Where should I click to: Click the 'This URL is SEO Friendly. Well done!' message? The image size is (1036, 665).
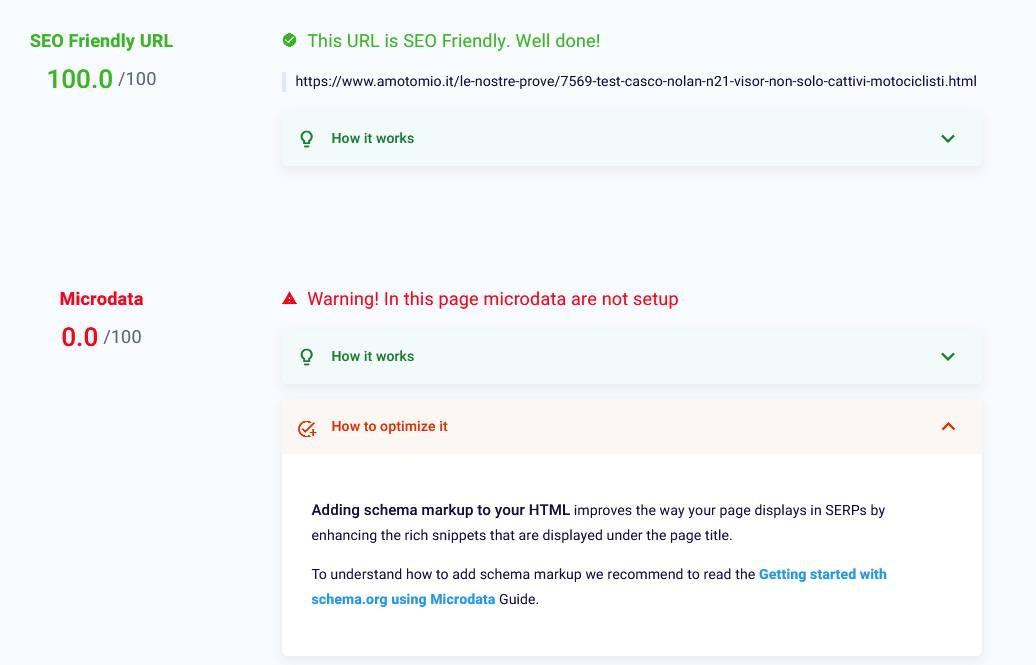click(453, 41)
